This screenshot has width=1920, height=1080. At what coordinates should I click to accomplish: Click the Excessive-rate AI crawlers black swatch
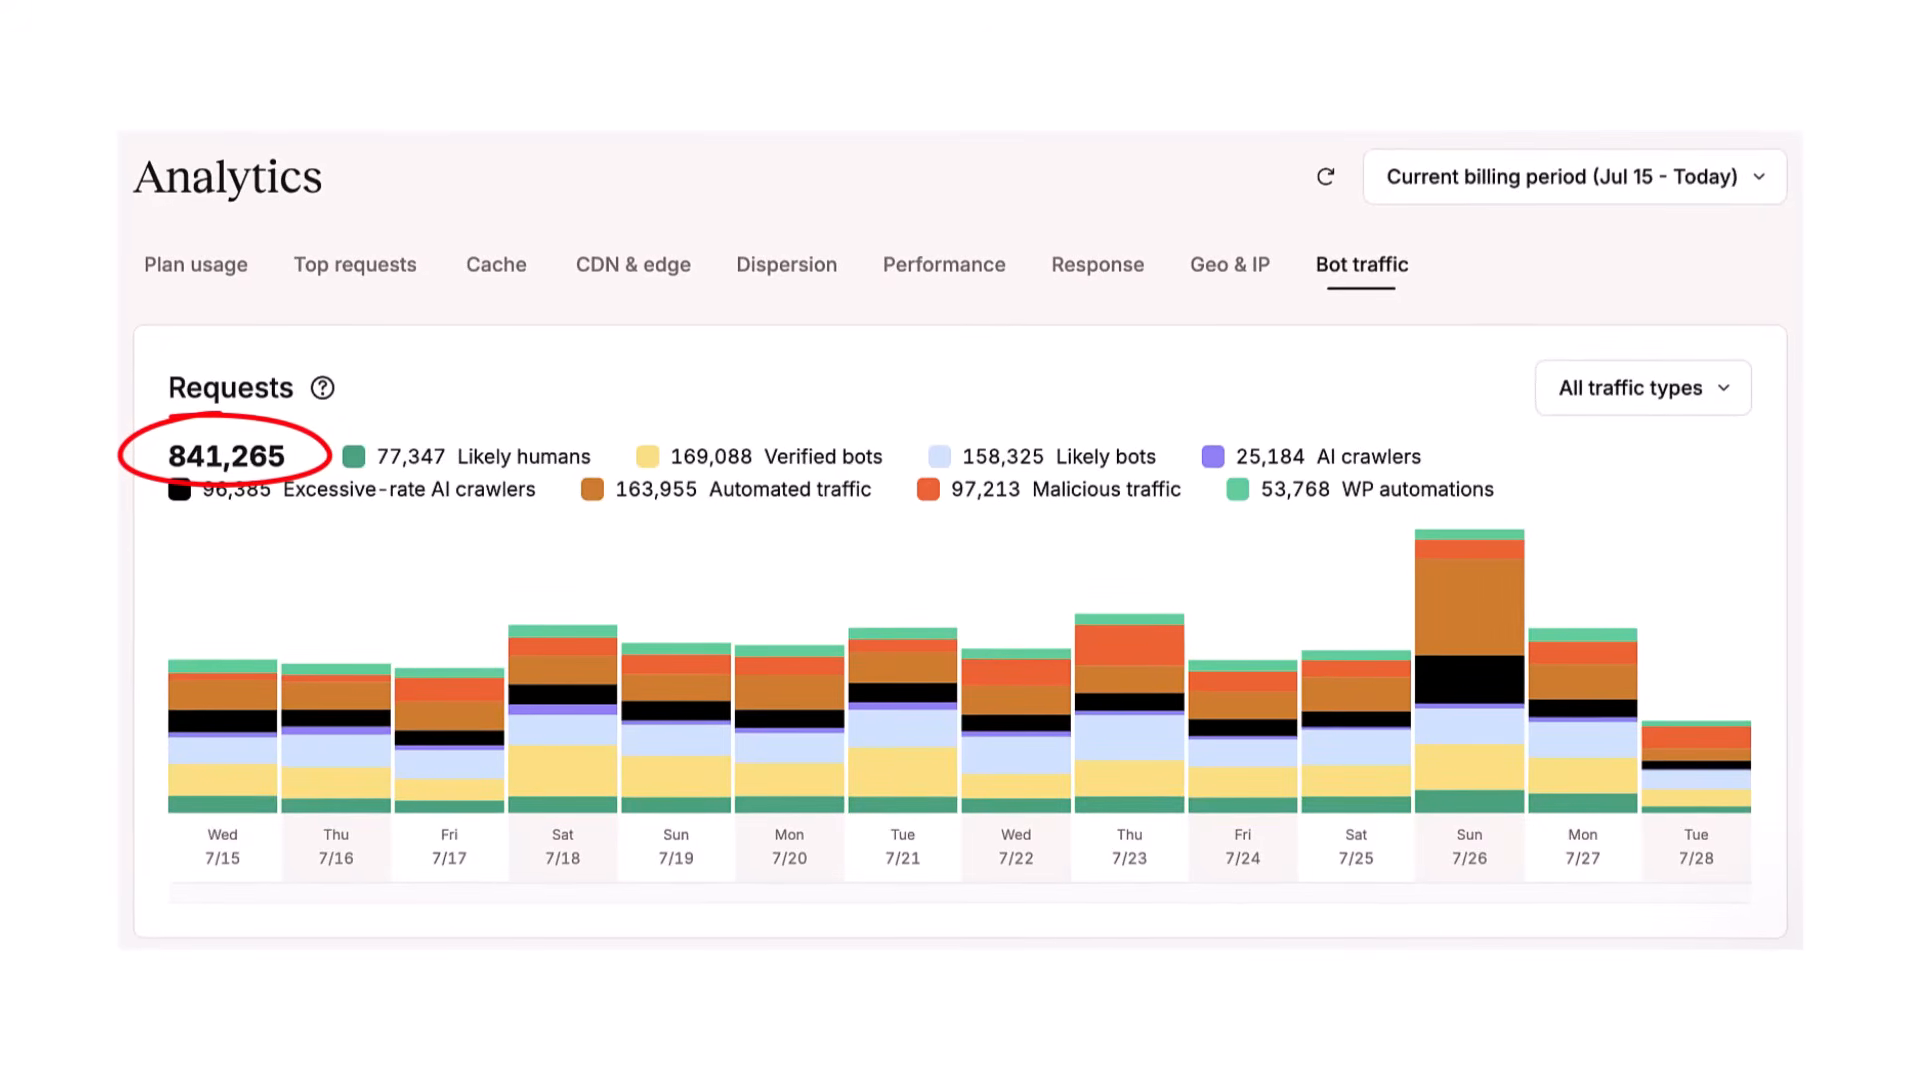(x=179, y=490)
